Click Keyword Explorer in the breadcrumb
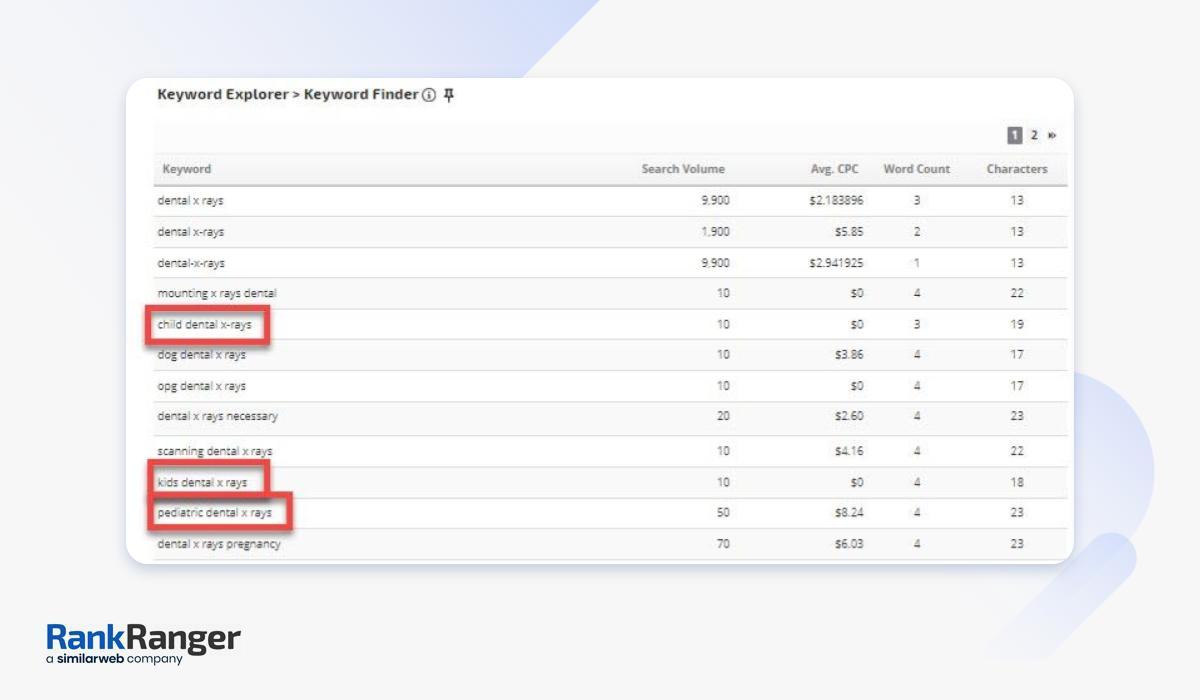The image size is (1200, 700). pos(222,95)
